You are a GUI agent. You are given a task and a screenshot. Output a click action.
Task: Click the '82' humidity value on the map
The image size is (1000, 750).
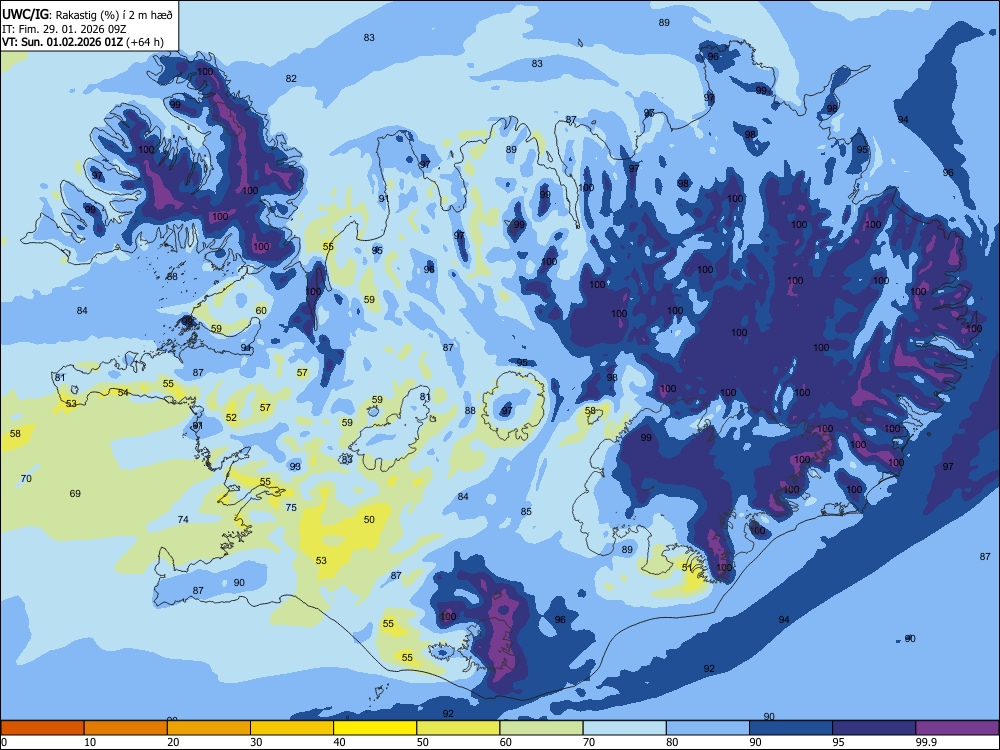(291, 78)
